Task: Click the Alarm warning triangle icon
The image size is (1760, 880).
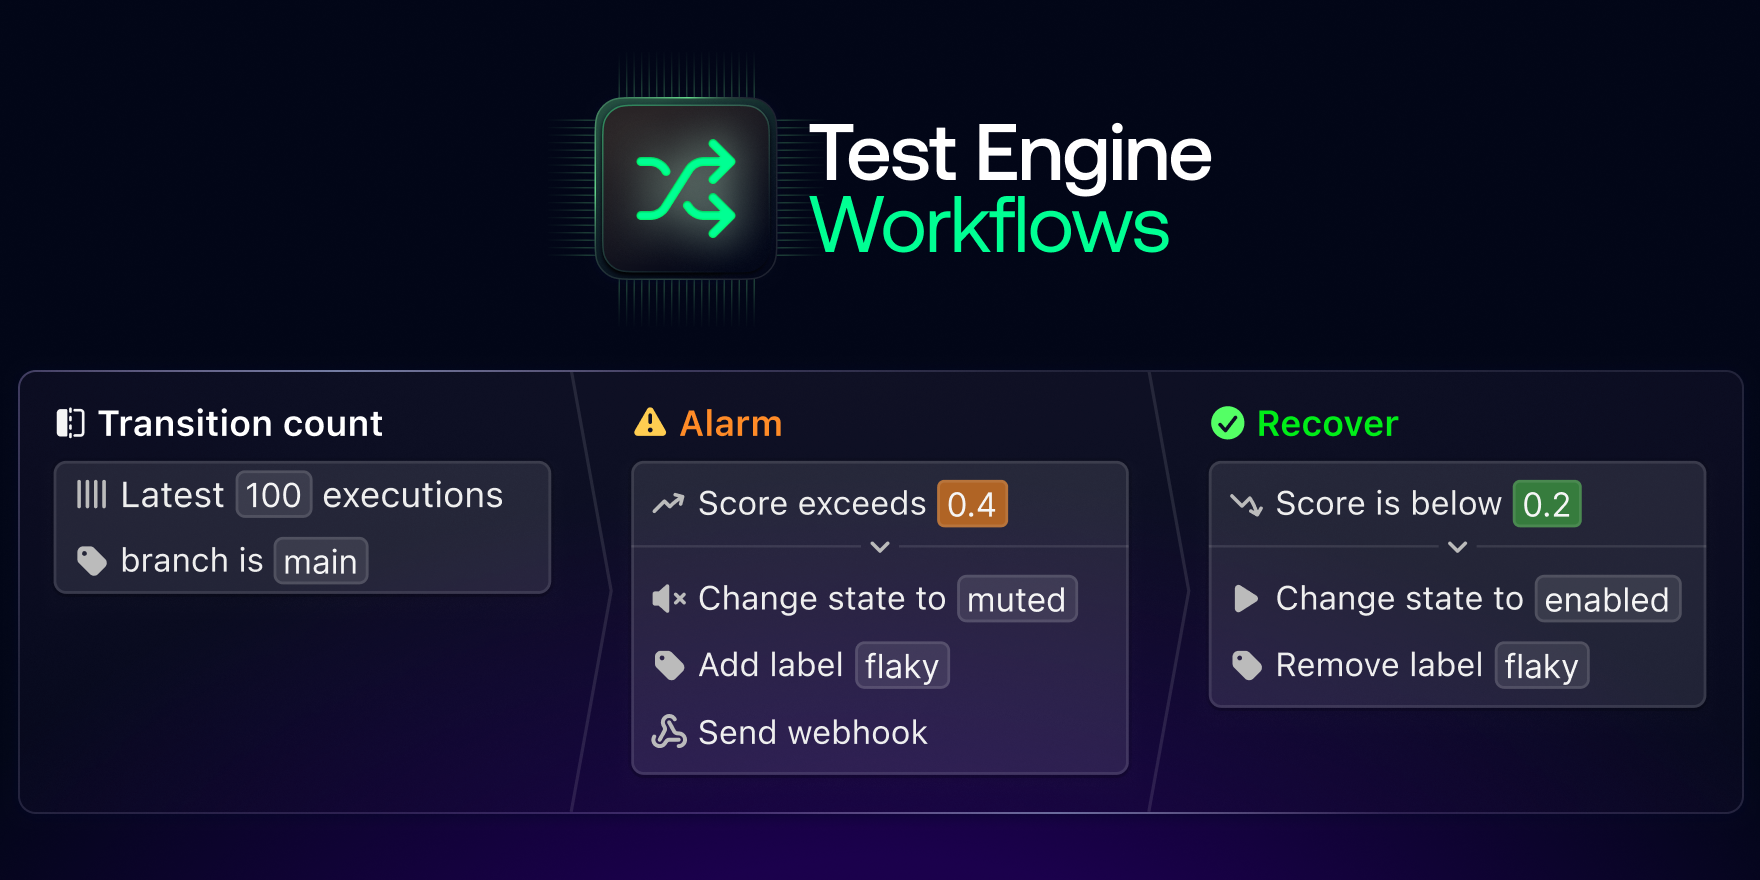Action: point(650,423)
